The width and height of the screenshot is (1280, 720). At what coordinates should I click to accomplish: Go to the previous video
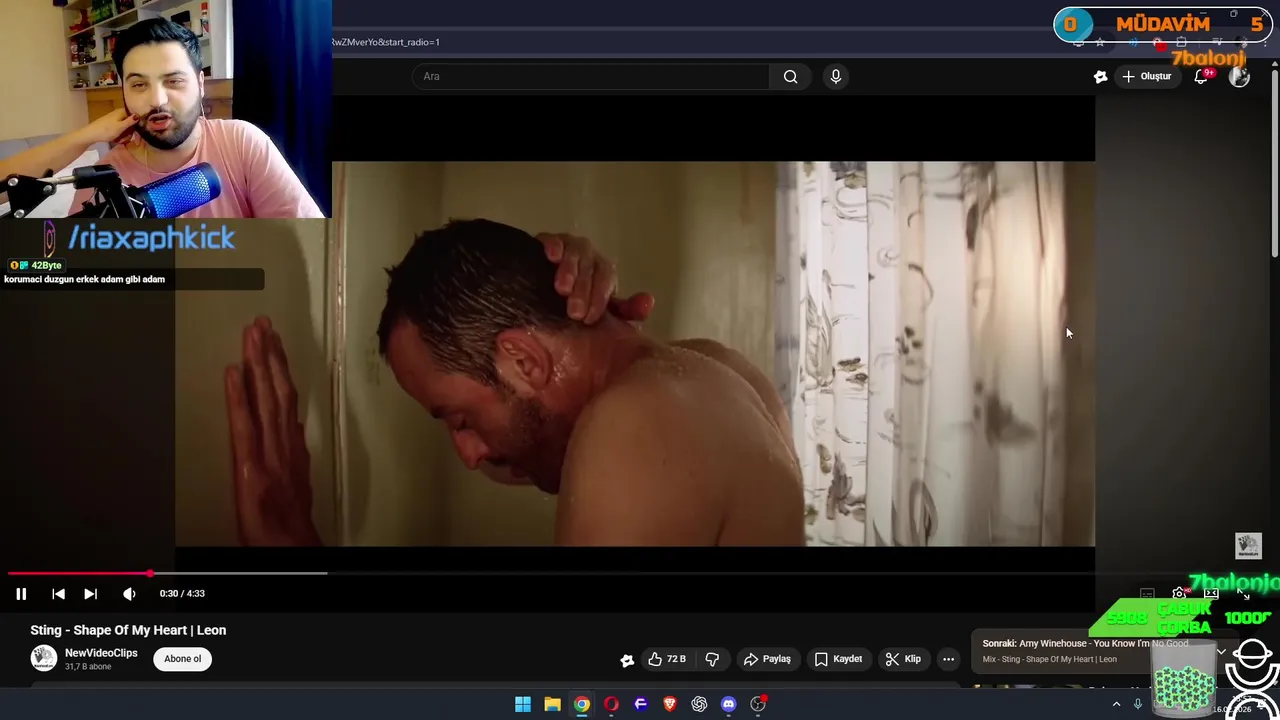tap(58, 594)
